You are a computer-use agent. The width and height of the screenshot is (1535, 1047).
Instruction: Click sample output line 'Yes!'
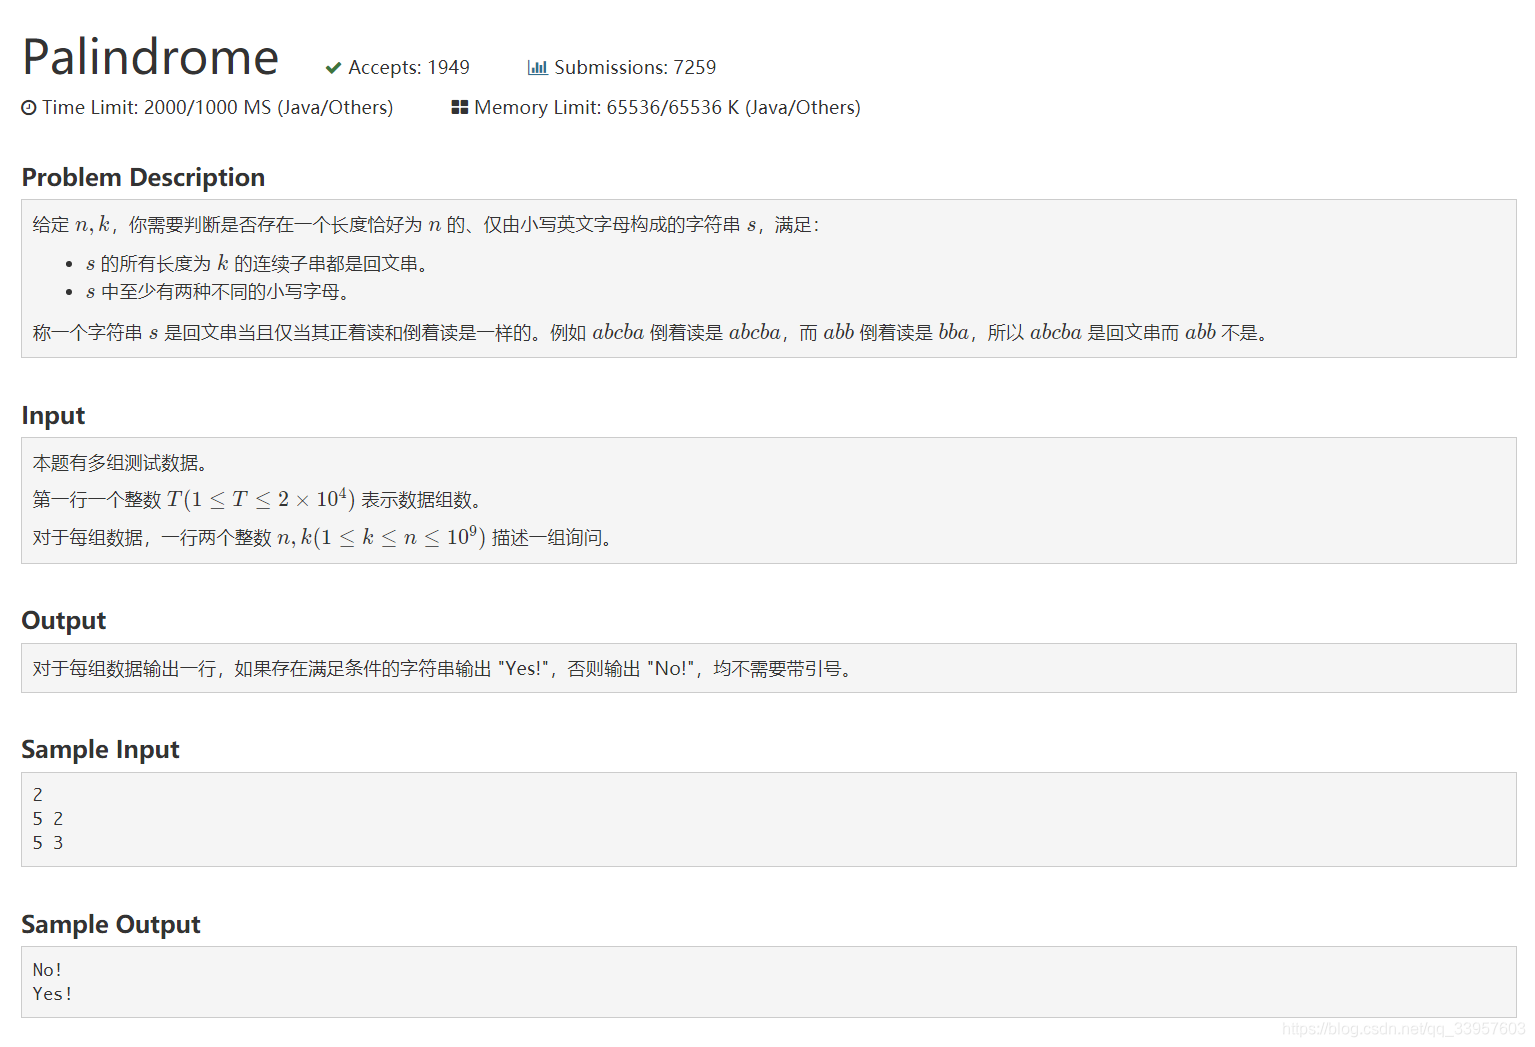tap(52, 994)
